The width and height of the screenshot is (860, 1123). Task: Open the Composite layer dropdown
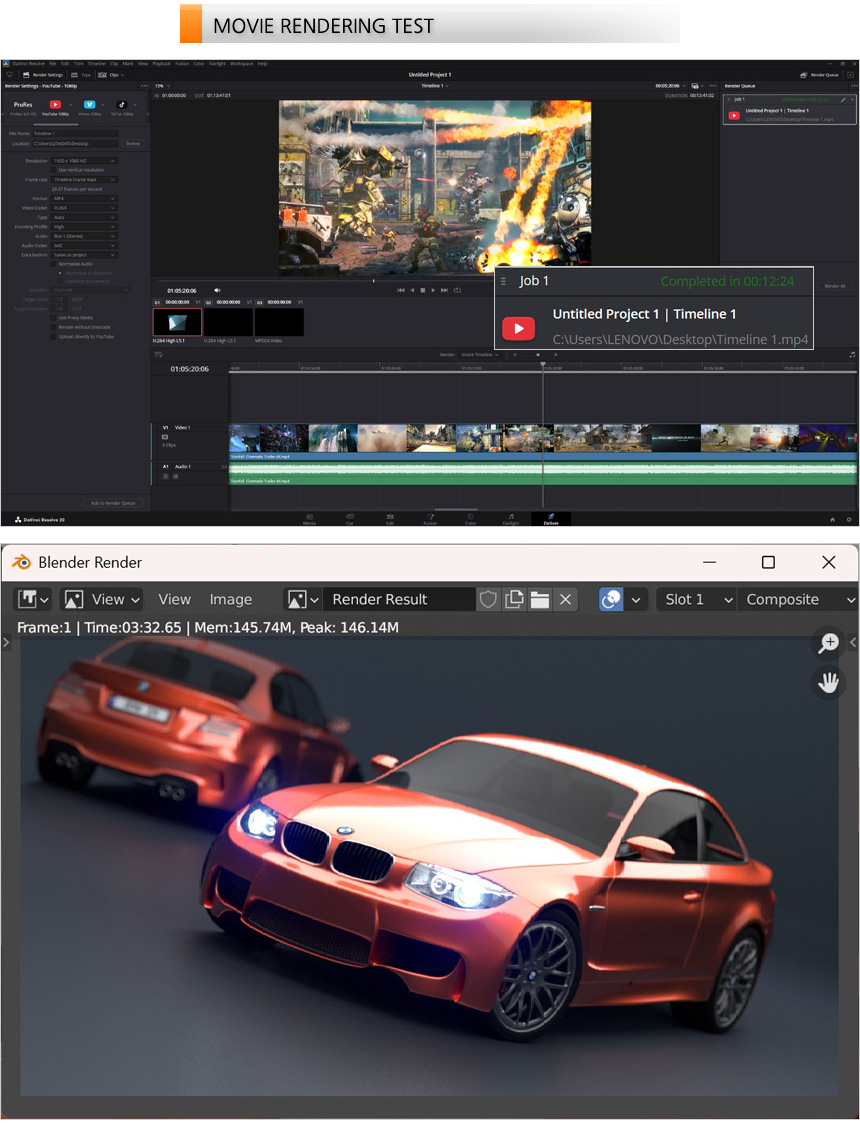pos(798,599)
